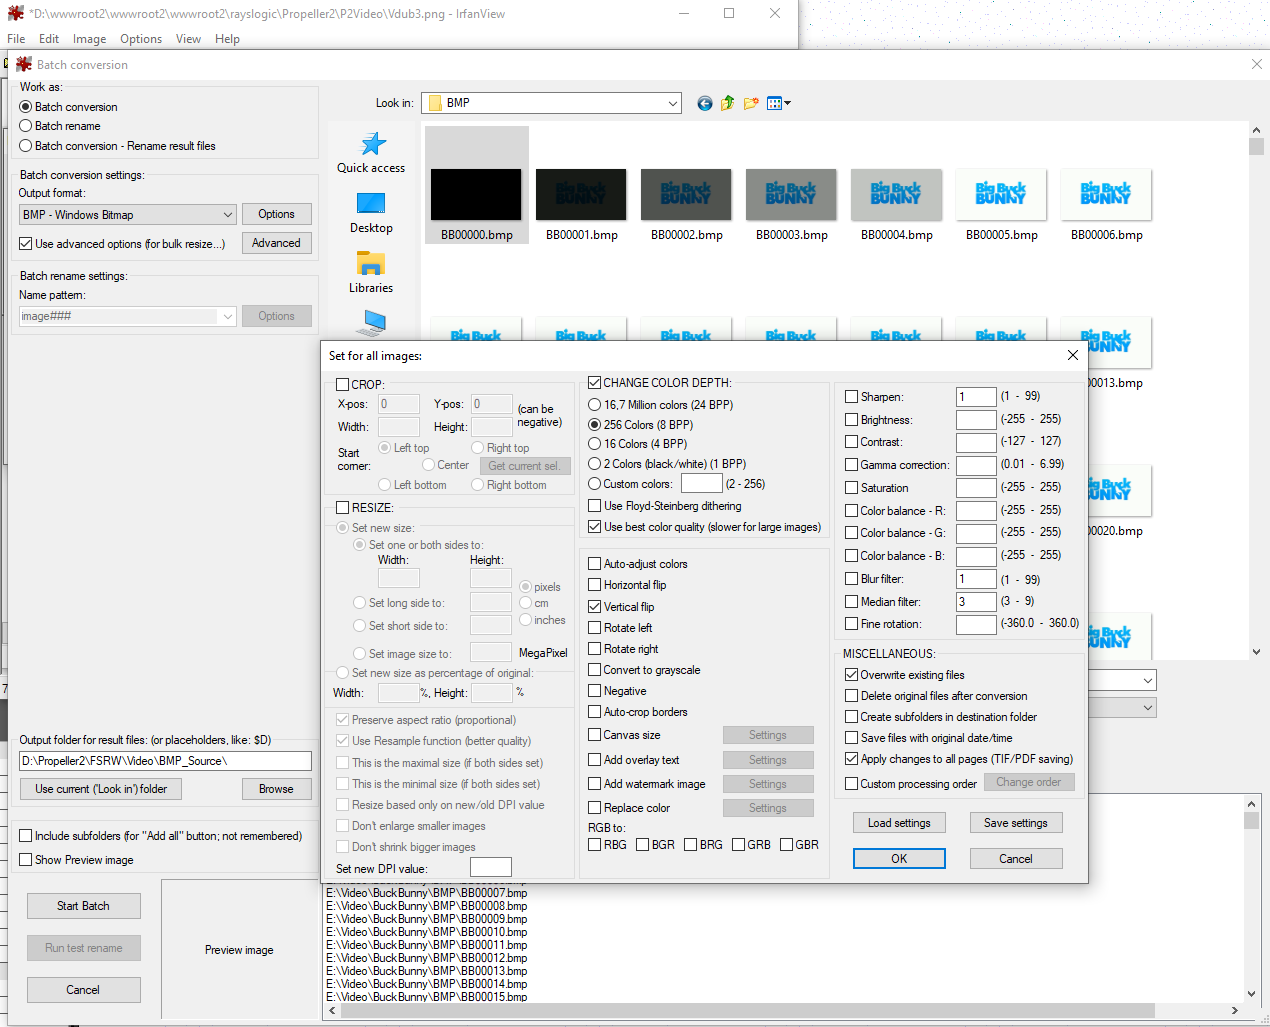Open the Options menu
This screenshot has height=1027, width=1270.
[x=141, y=39]
